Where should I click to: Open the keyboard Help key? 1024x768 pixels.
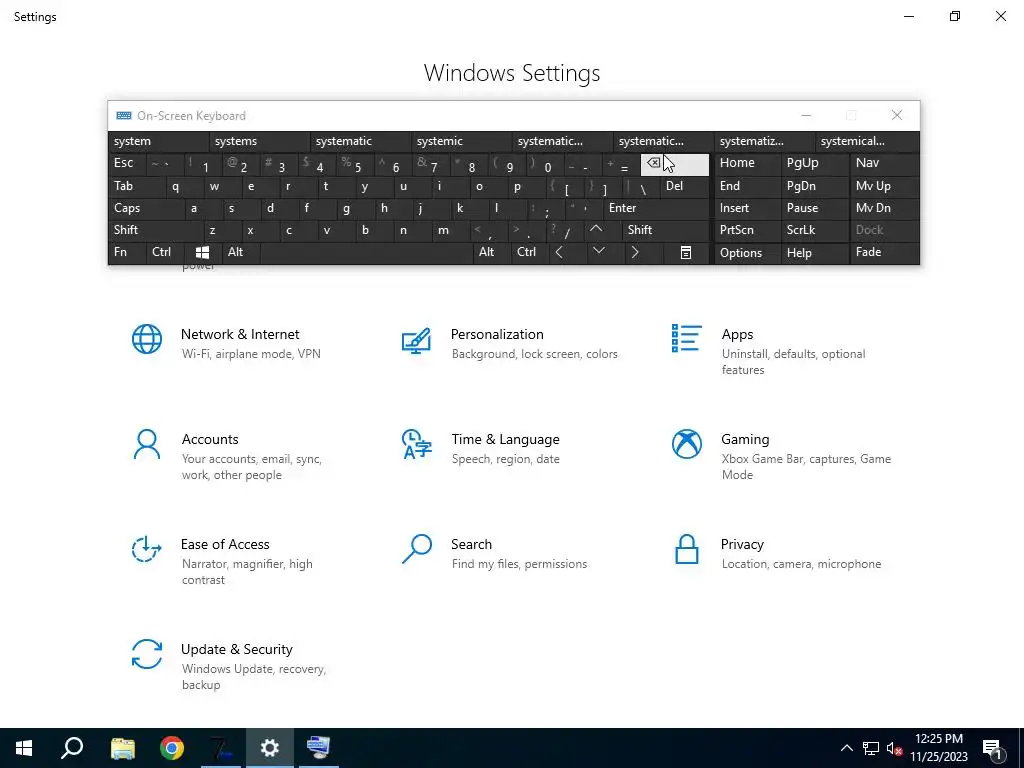tap(815, 253)
